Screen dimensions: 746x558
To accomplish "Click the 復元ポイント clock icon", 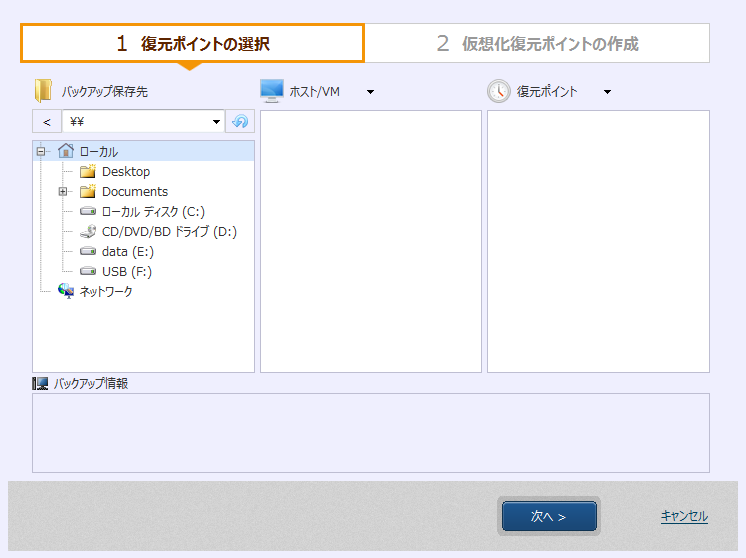I will [x=498, y=91].
